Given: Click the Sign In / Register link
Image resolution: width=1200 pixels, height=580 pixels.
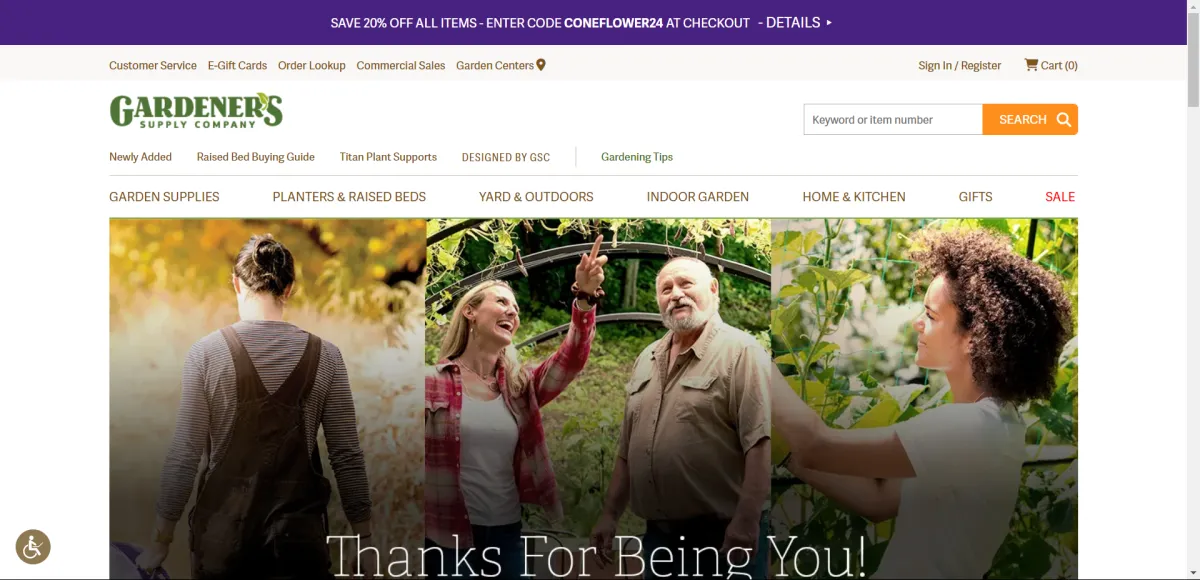Looking at the screenshot, I should point(960,65).
